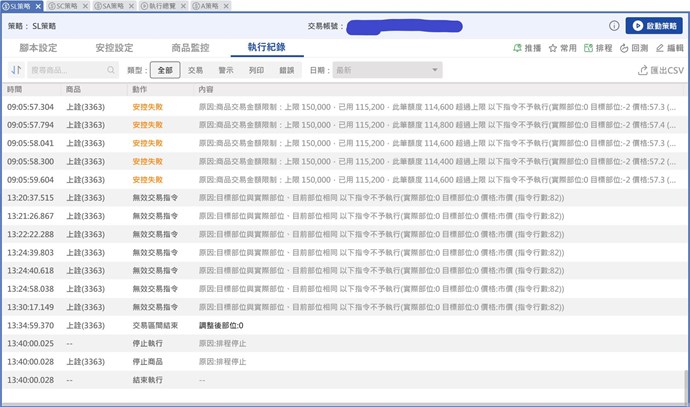Viewport: 690px width, 407px height.
Task: Open the 排程 schedule calendar icon
Action: (x=588, y=48)
